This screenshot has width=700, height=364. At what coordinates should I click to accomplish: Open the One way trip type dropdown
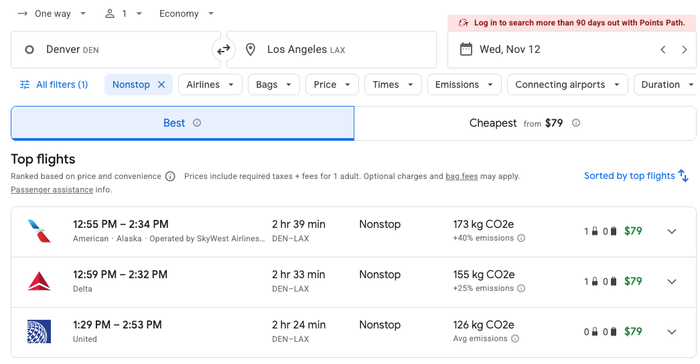pos(52,14)
